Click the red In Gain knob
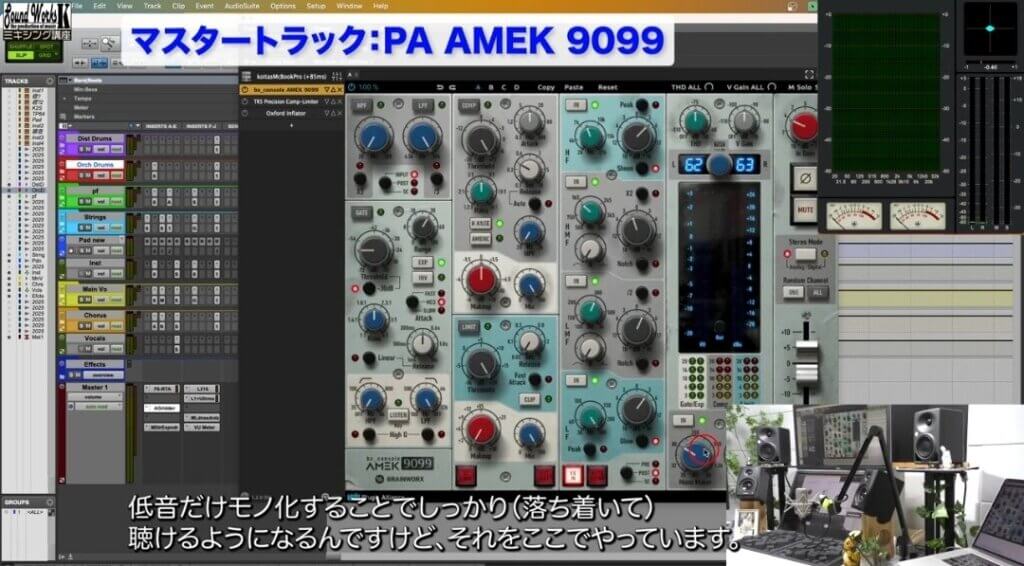The width and height of the screenshot is (1024, 566). (x=804, y=125)
